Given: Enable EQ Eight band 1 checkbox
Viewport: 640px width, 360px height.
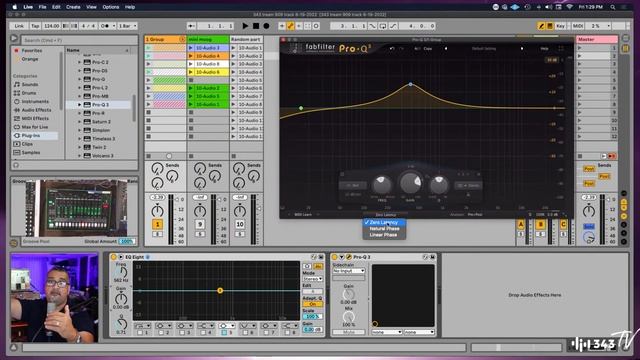Looking at the screenshot, I should pos(140,333).
